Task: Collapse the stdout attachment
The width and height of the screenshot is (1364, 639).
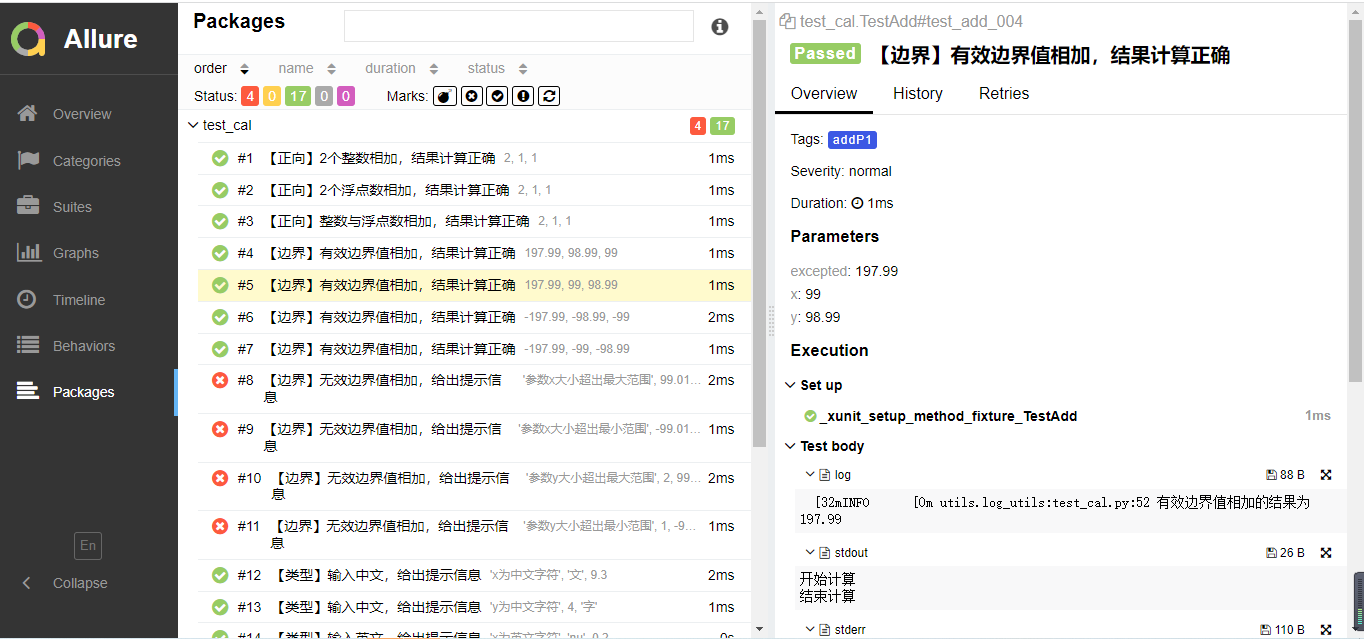Action: pyautogui.click(x=810, y=553)
